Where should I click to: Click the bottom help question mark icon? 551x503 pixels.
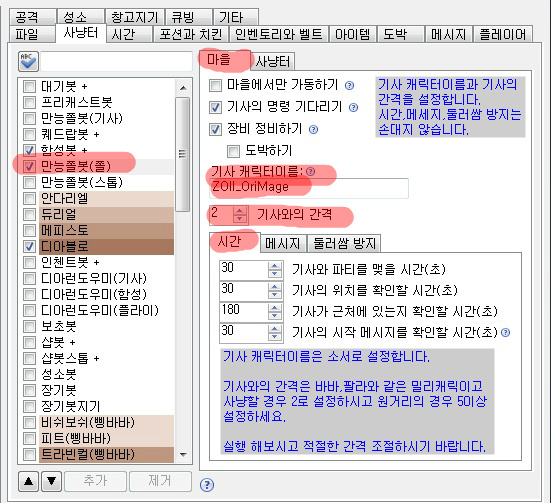click(207, 485)
